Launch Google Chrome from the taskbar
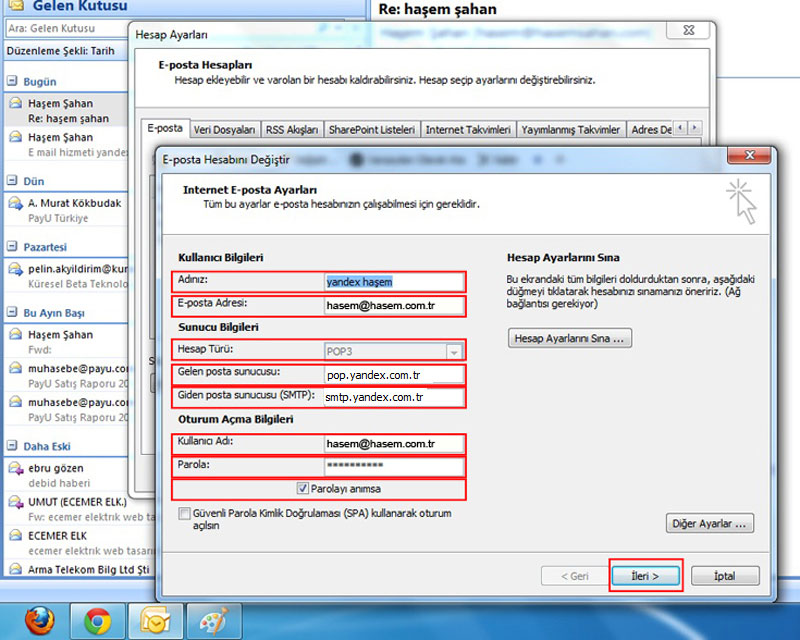Screen dimensions: 800x640 pyautogui.click(x=97, y=621)
